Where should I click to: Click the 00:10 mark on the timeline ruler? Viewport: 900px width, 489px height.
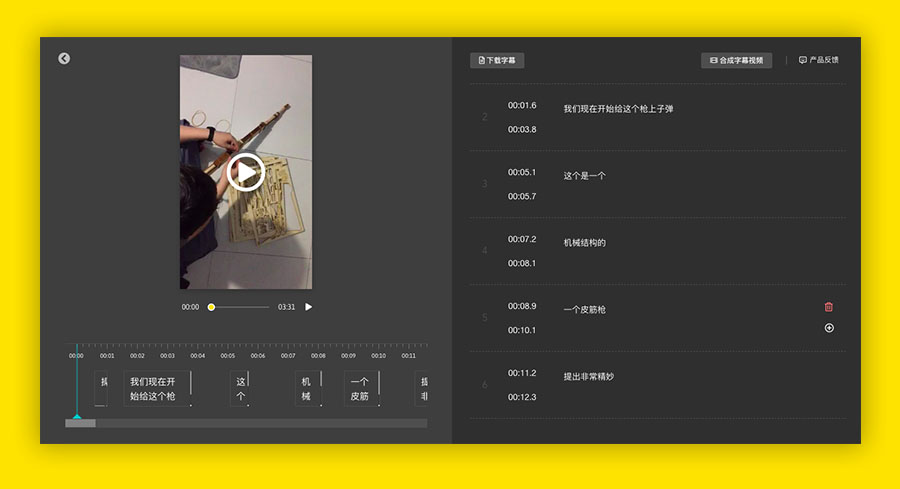pos(378,356)
